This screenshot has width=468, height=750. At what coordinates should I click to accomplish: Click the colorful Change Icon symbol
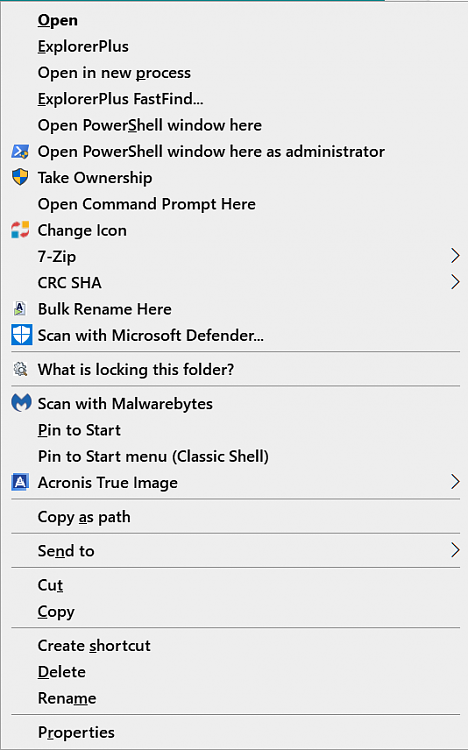click(20, 230)
